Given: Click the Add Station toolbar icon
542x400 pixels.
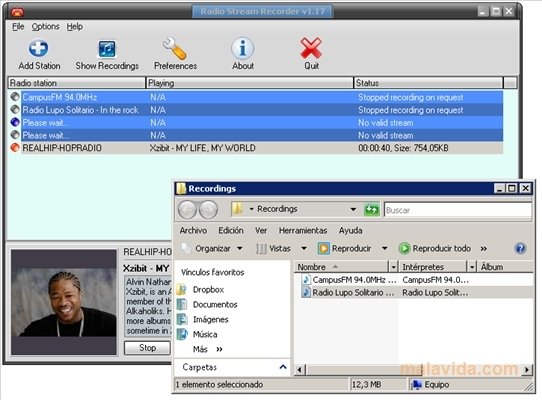Looking at the screenshot, I should pos(38,48).
